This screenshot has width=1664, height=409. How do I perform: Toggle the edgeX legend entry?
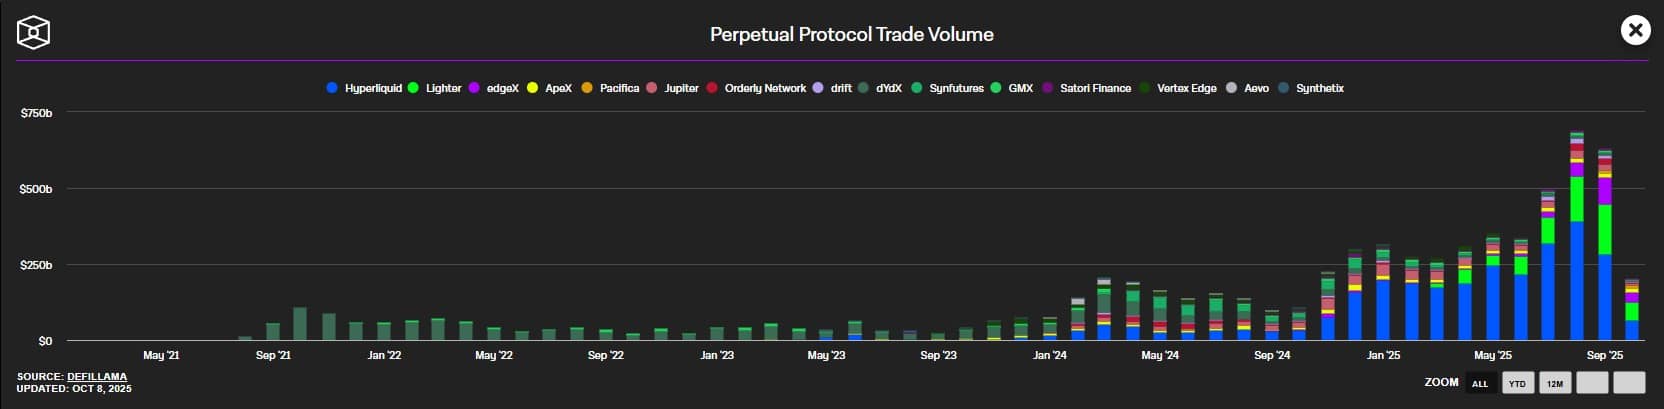click(x=494, y=88)
